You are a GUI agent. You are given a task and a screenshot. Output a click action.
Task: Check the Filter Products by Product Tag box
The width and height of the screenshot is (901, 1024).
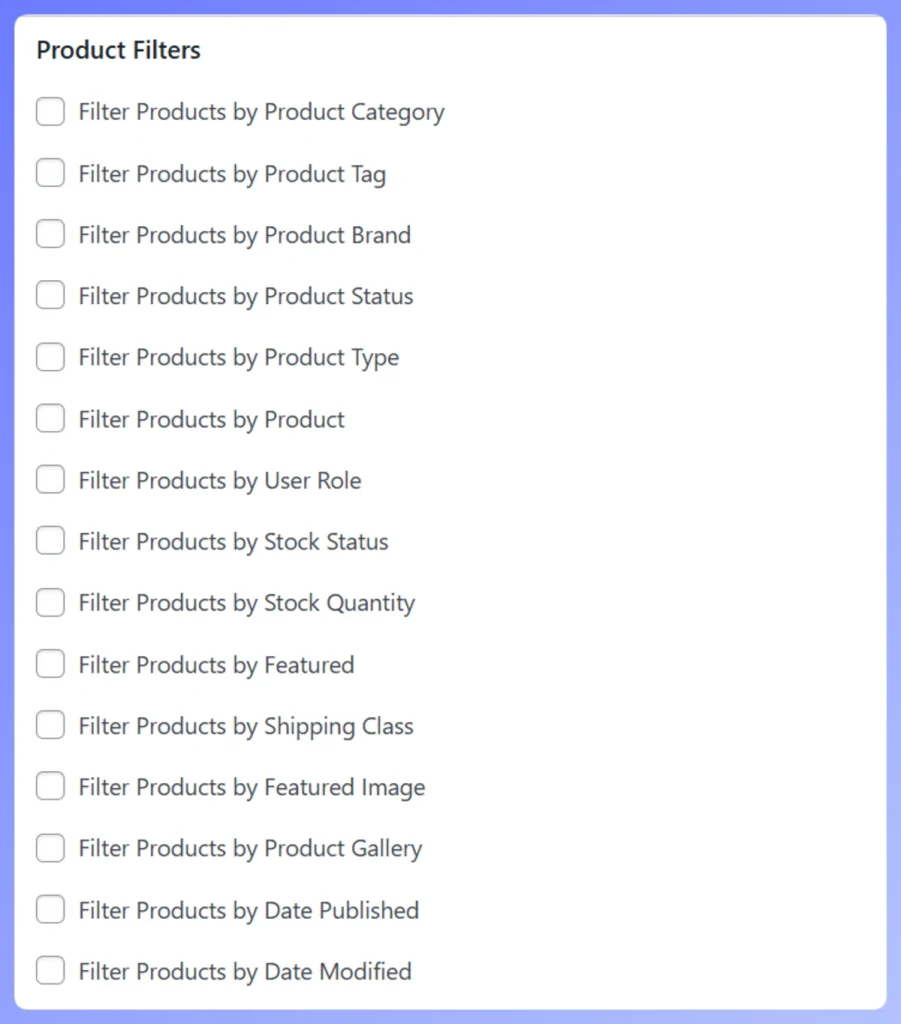(x=50, y=173)
